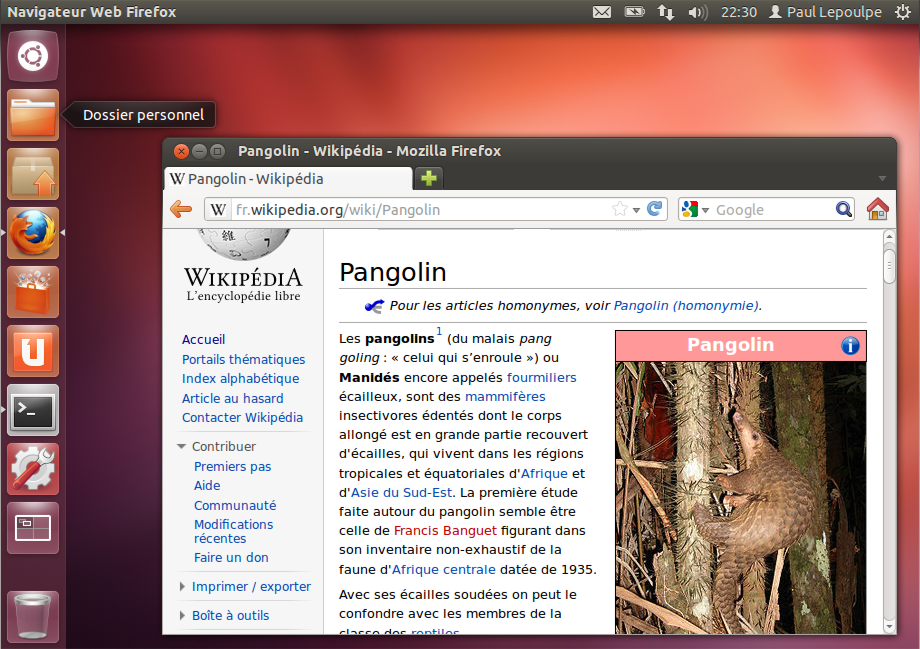Click the scrollbar up arrow
The height and width of the screenshot is (649, 920).
(889, 236)
